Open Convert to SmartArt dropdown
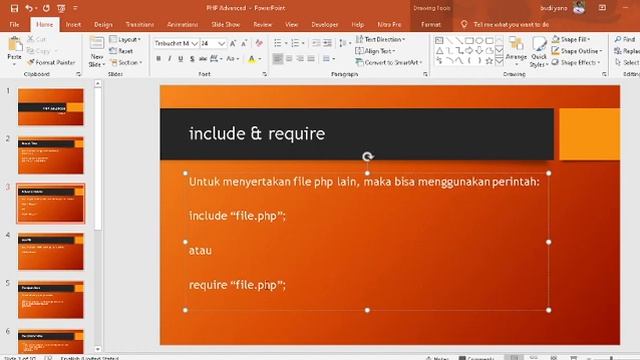640x360 pixels. [x=389, y=62]
